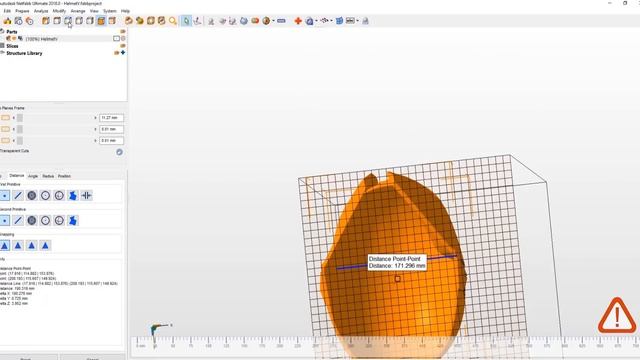The image size is (640, 360).
Task: Select the magnifier zoom tool
Action: [x=173, y=21]
